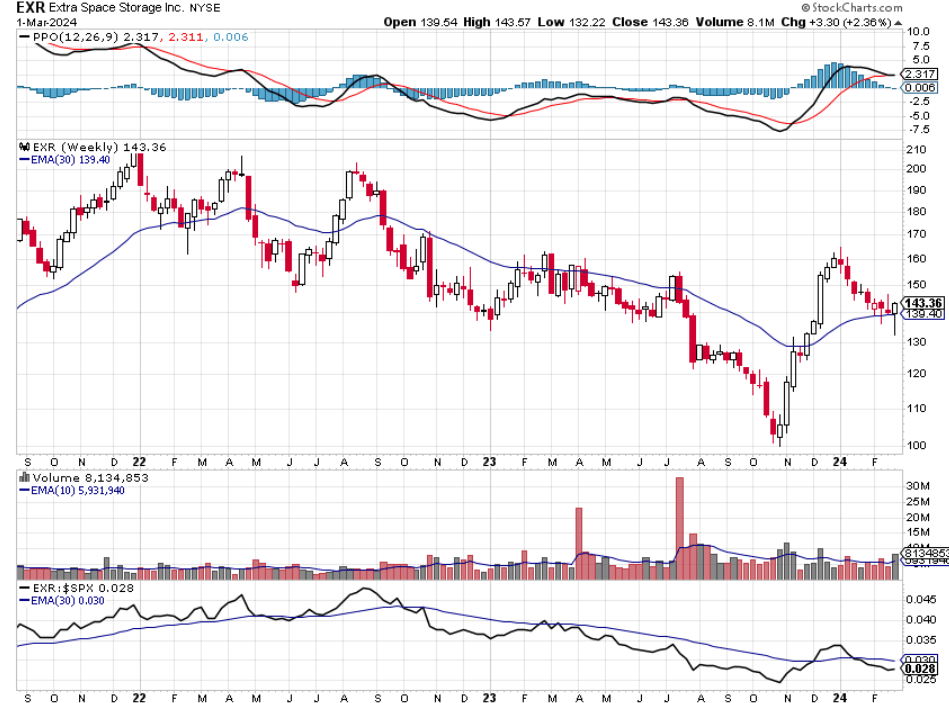The width and height of the screenshot is (949, 703).
Task: Click the up triangle after the Chg value
Action: [898, 23]
